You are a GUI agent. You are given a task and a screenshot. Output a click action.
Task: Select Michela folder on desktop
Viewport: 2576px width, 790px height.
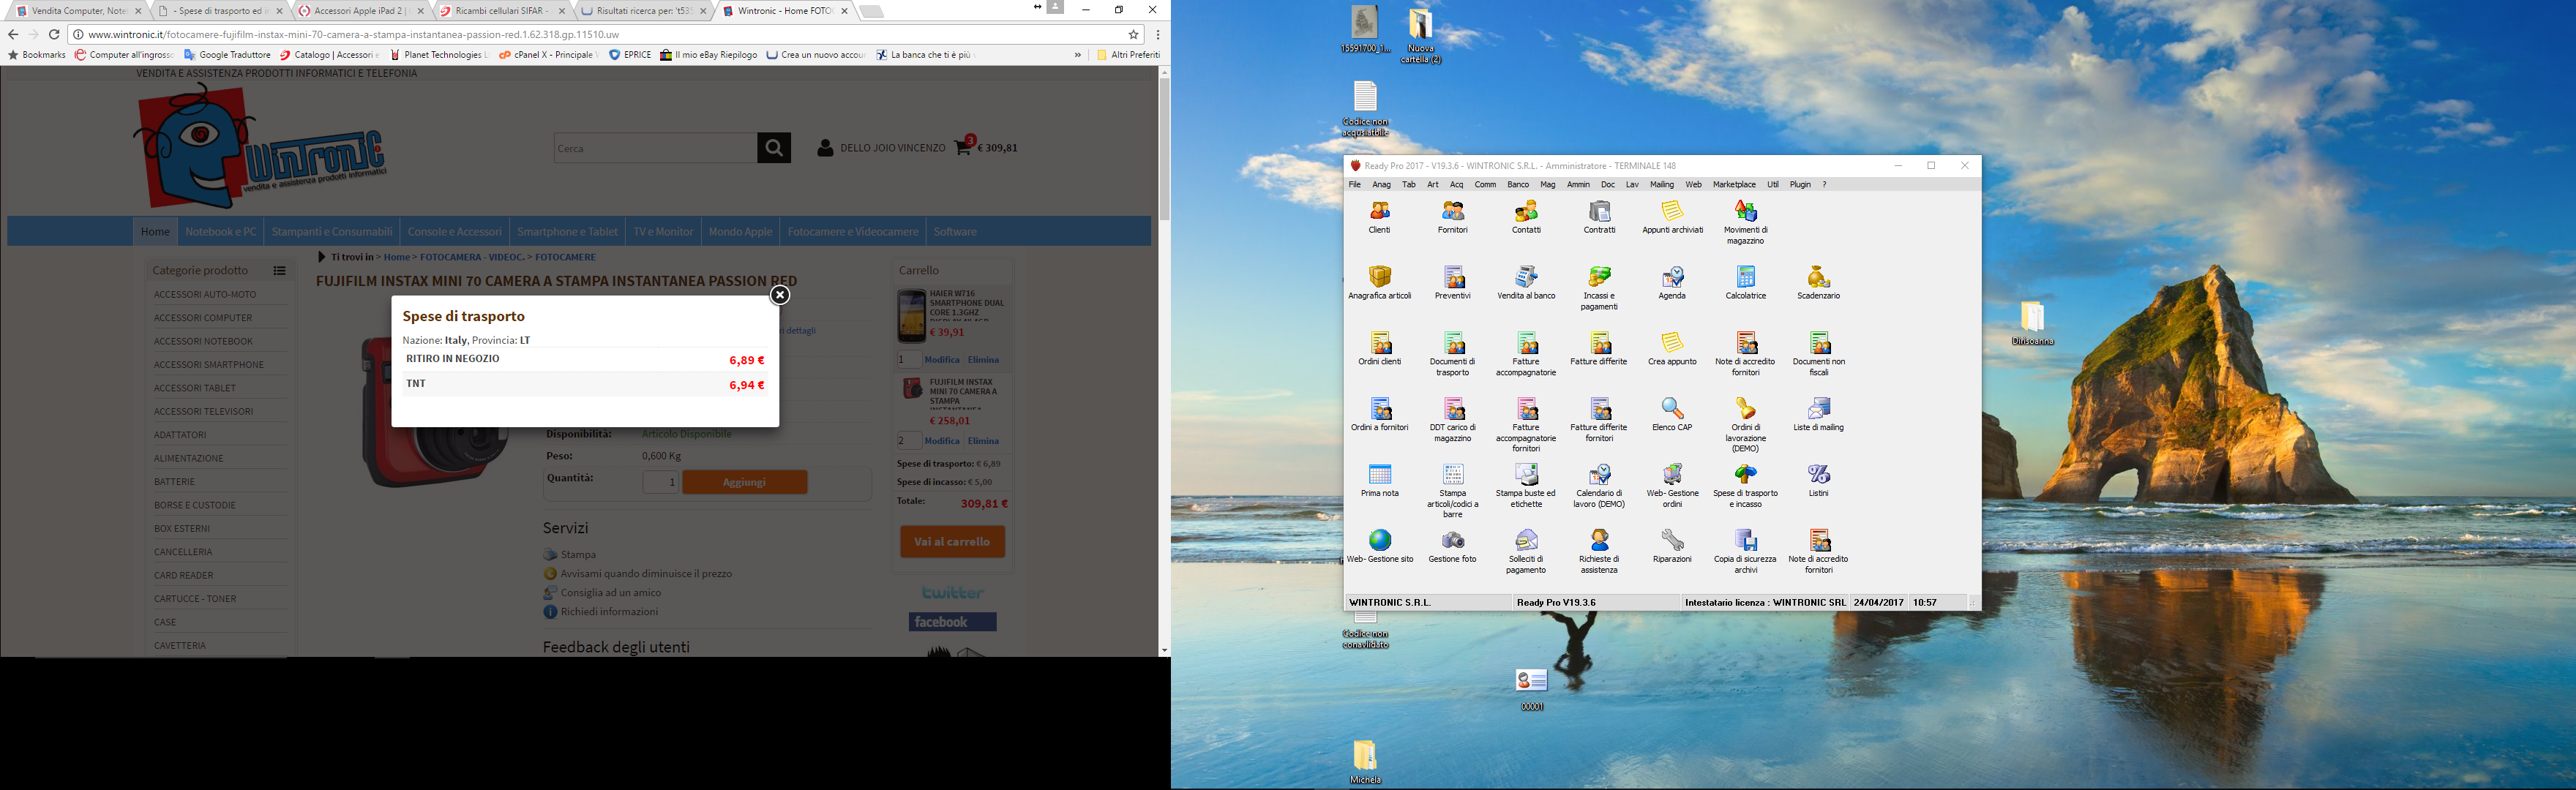(x=1365, y=762)
